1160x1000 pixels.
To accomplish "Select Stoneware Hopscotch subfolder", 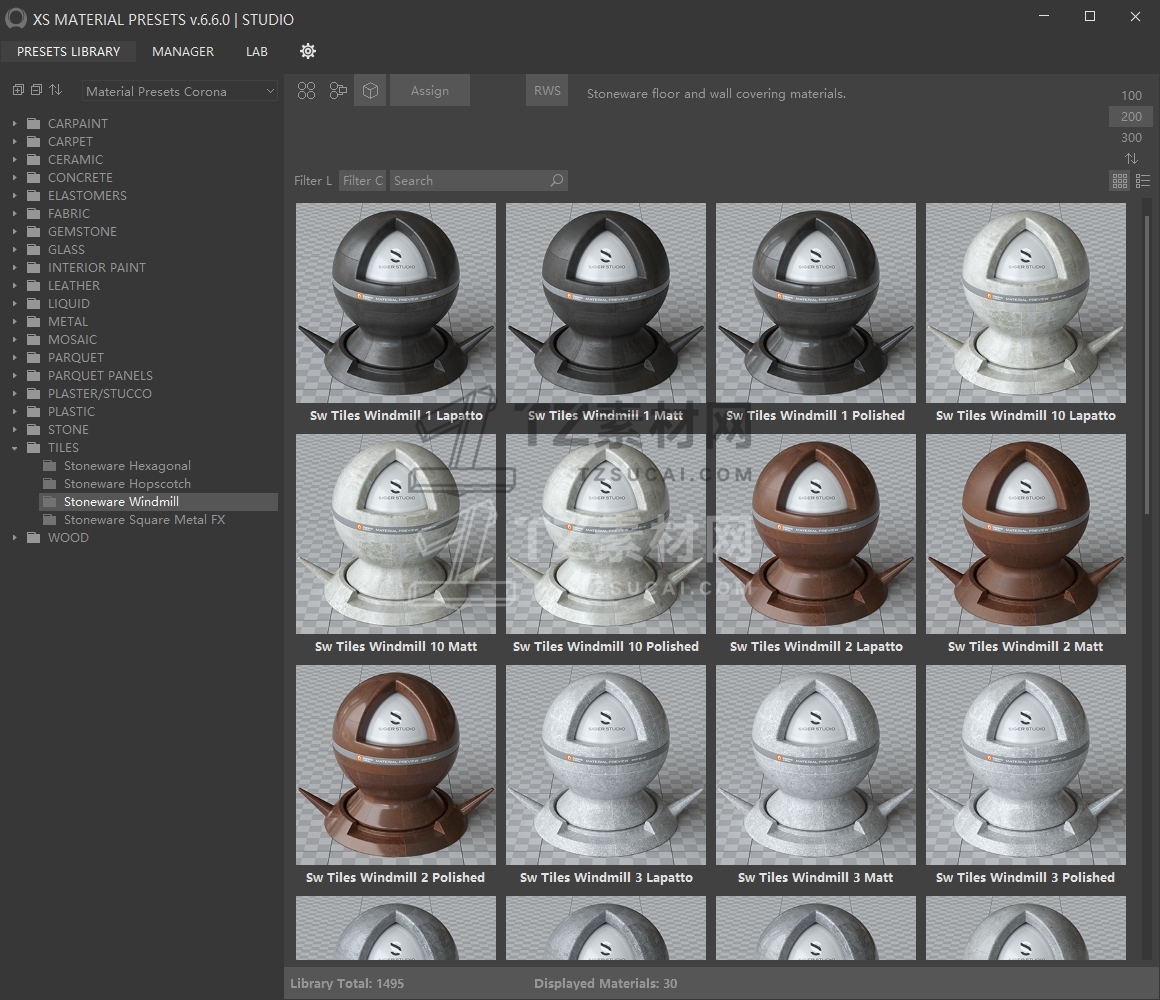I will click(x=127, y=484).
